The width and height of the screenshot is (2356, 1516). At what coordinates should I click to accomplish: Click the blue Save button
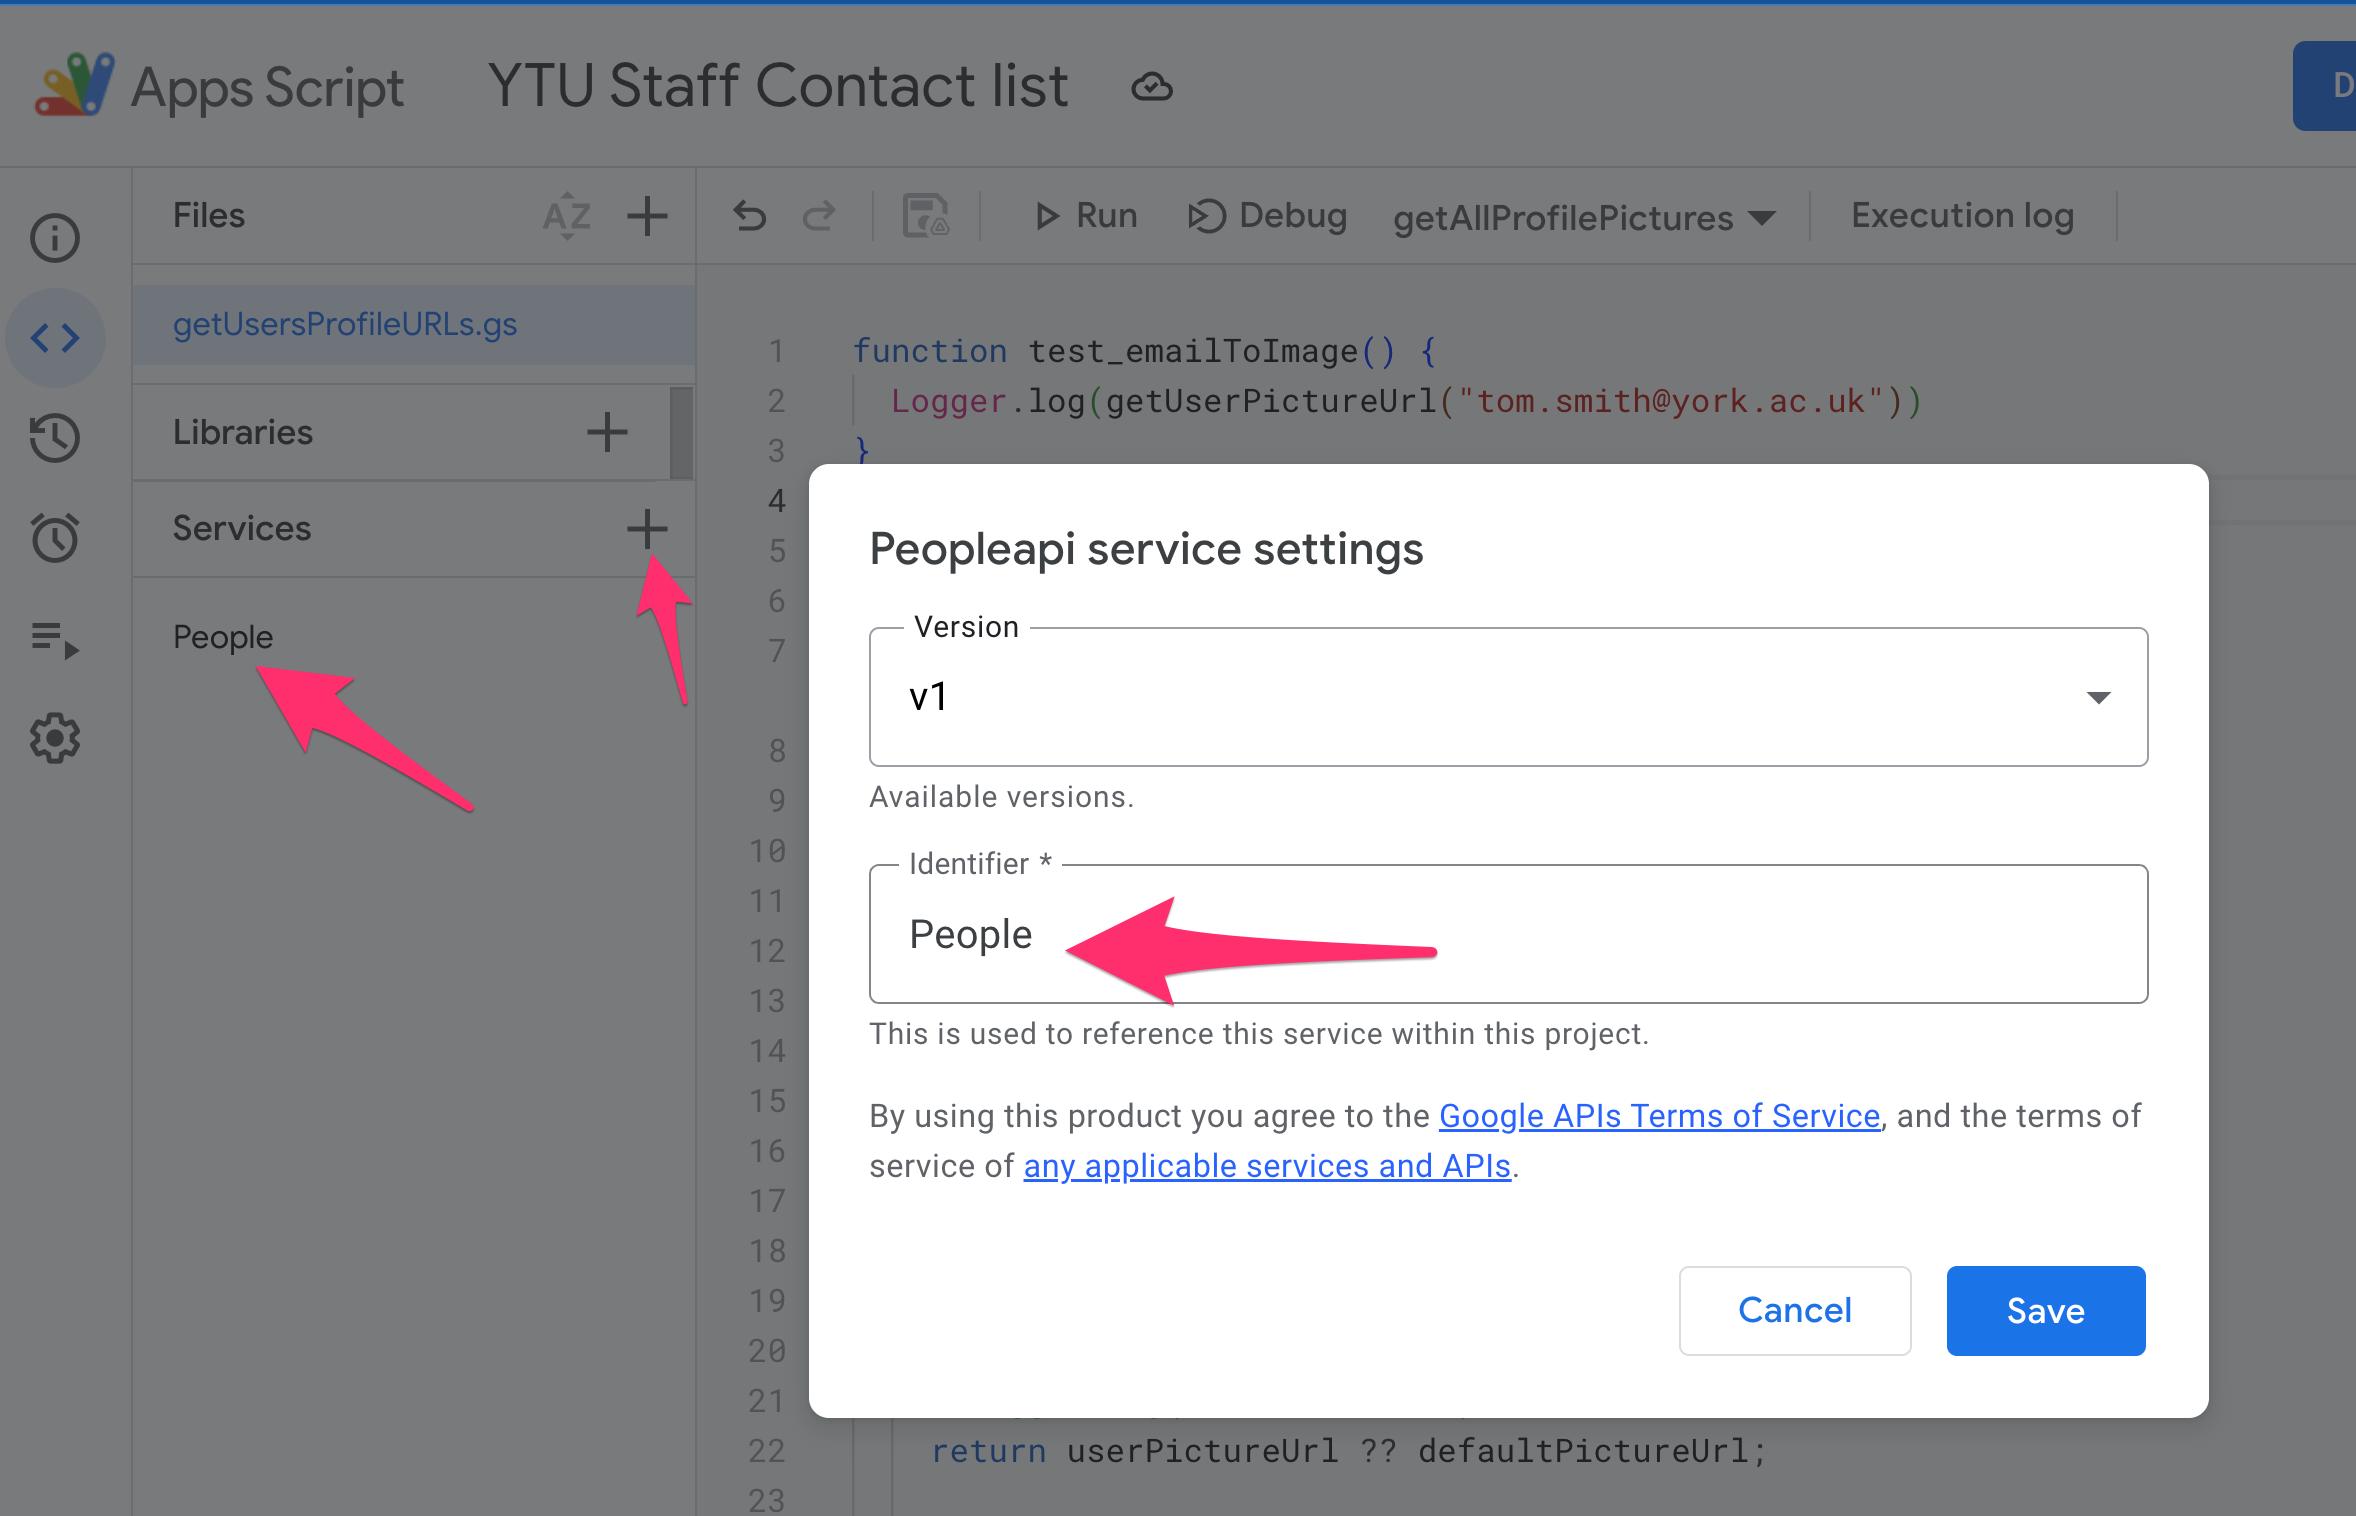2045,1310
